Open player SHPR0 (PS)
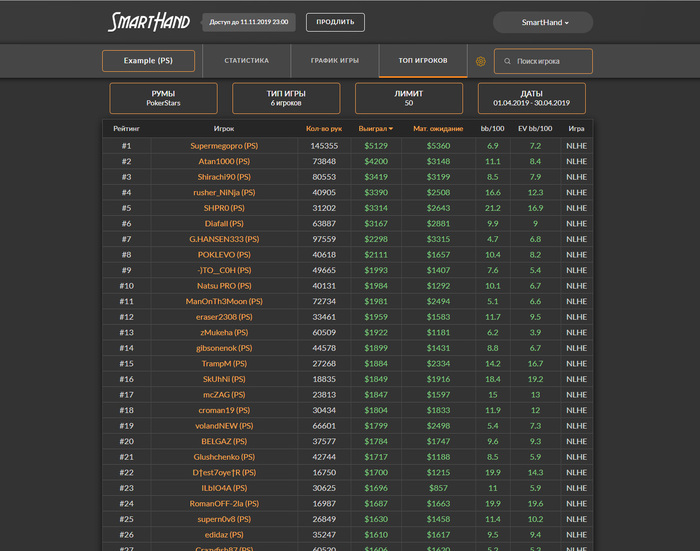This screenshot has height=551, width=700. (x=224, y=208)
